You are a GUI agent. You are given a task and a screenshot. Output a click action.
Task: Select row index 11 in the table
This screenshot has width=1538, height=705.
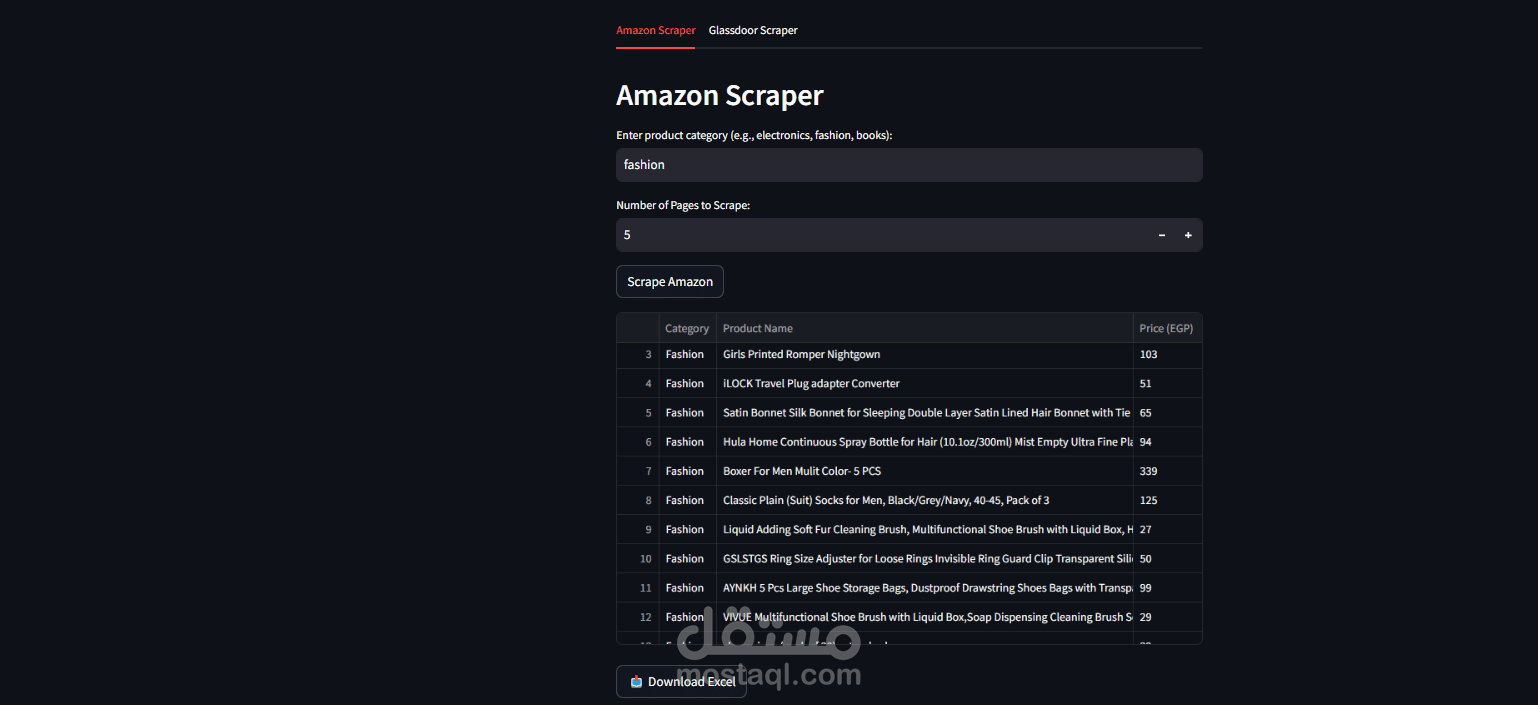pos(638,587)
